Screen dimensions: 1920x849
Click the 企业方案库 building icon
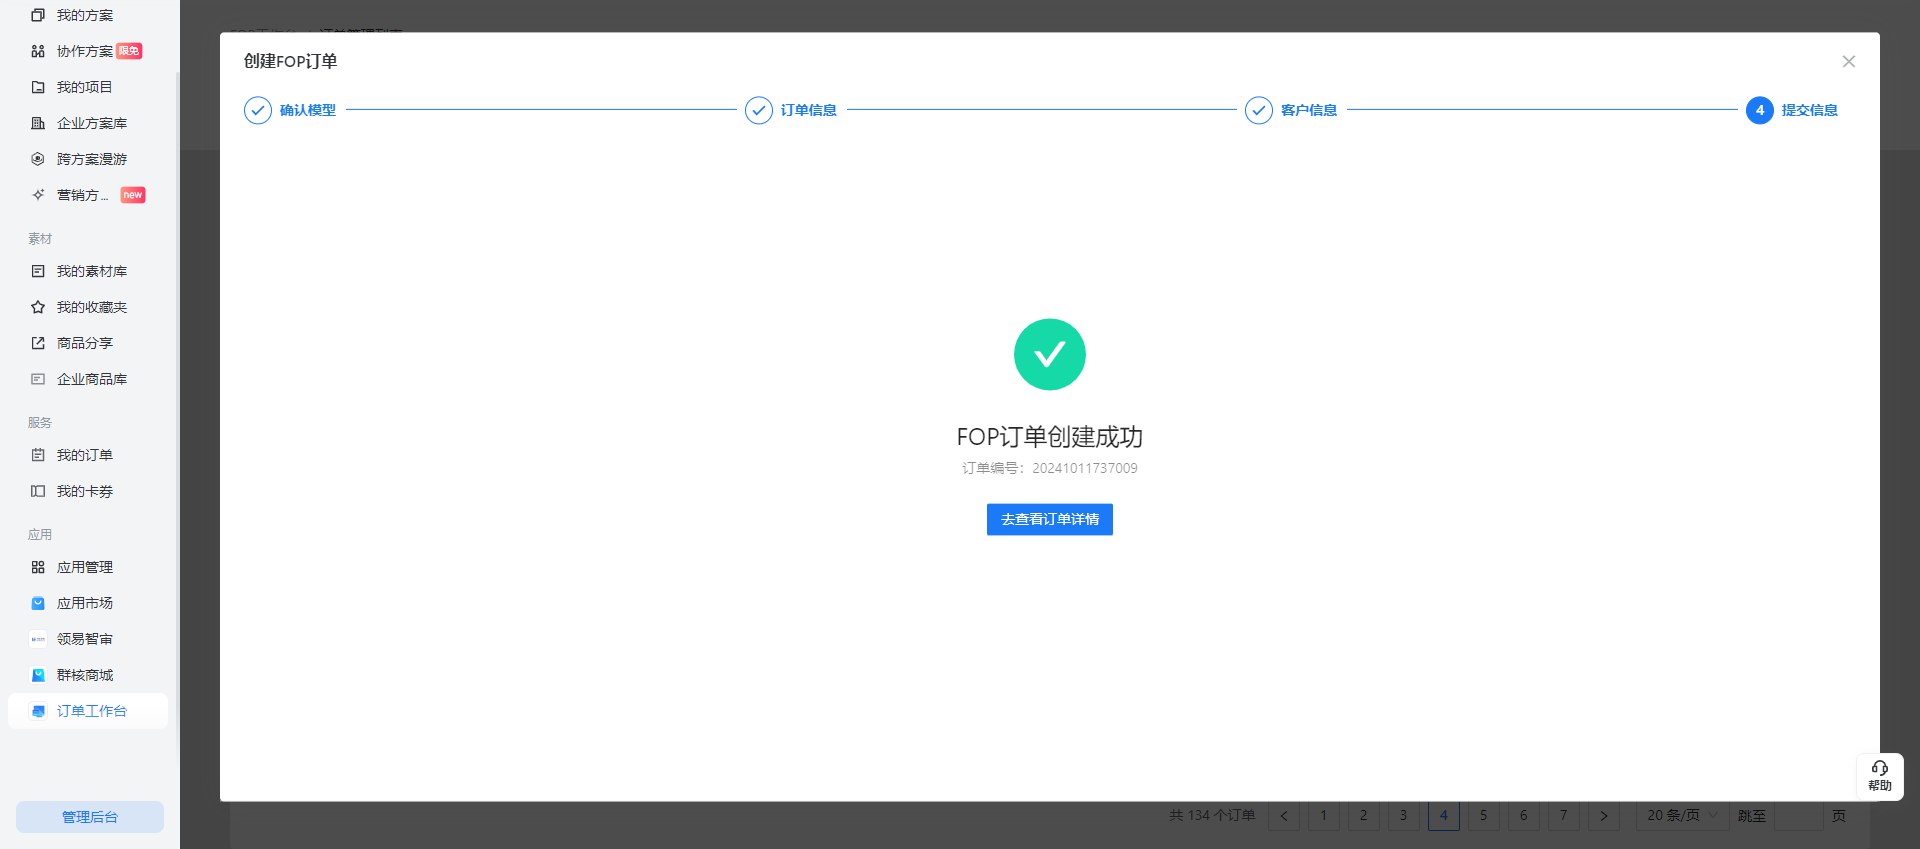click(38, 123)
